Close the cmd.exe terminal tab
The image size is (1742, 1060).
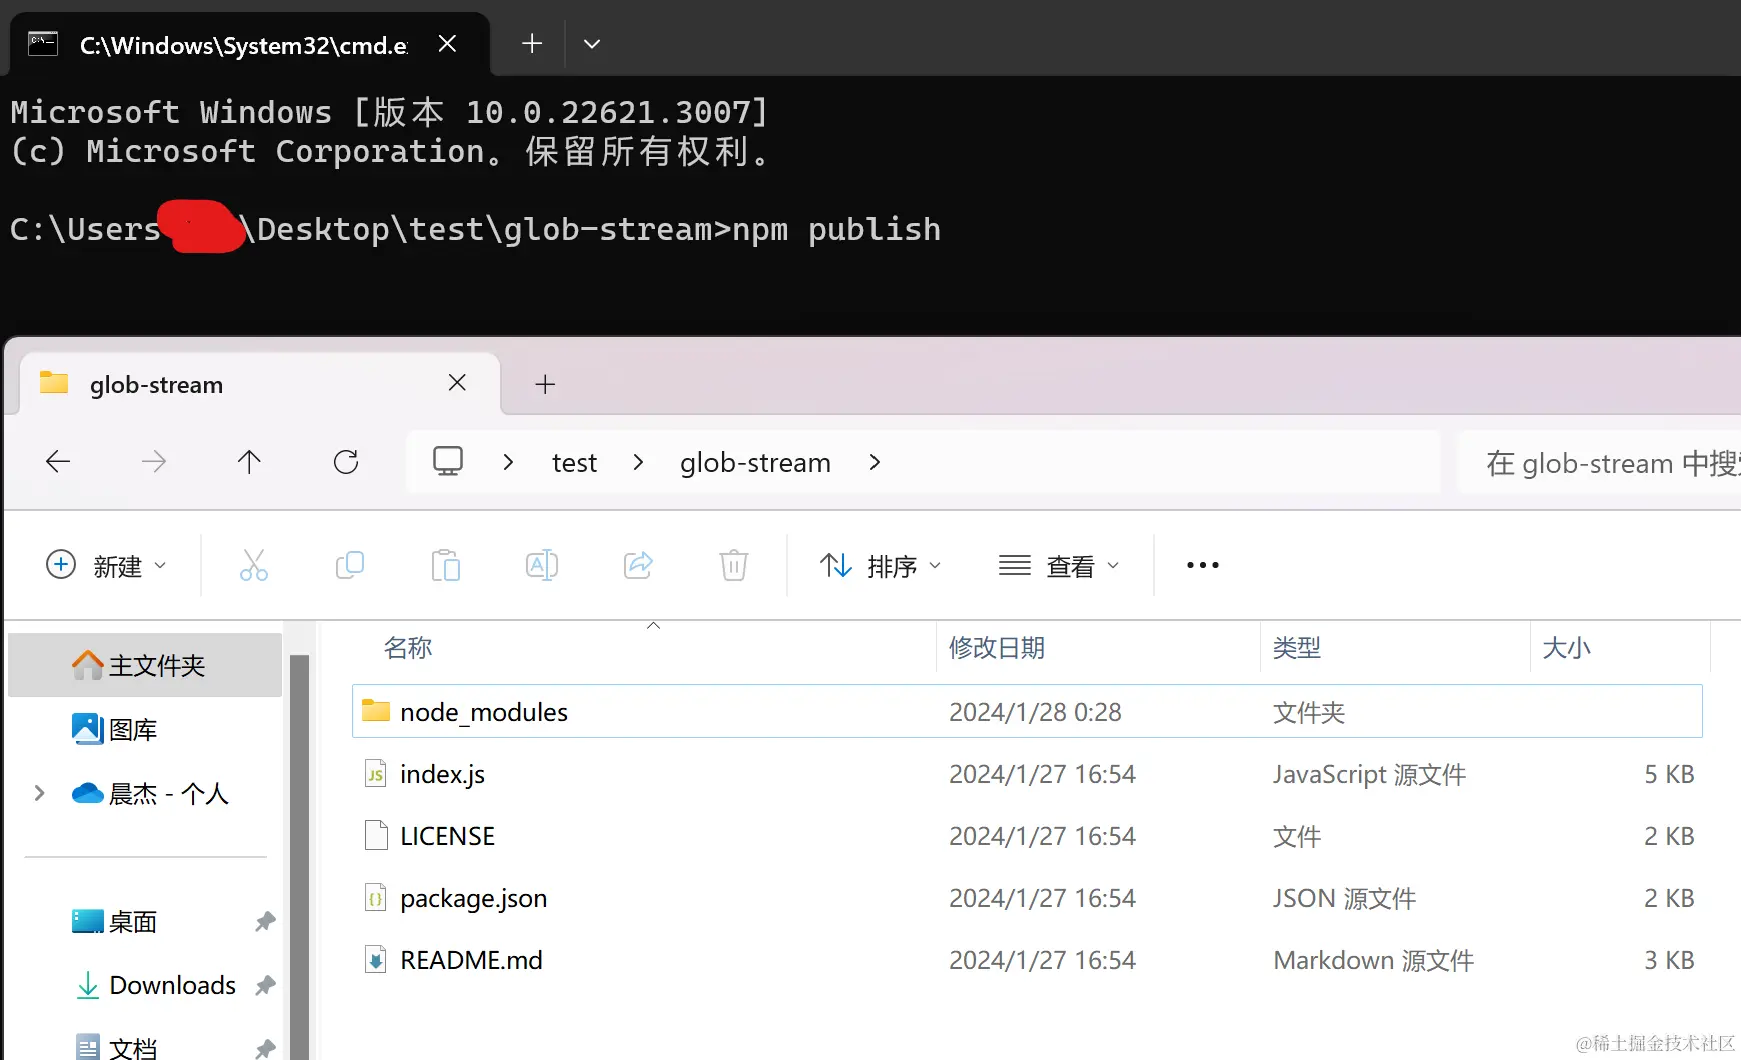[x=448, y=43]
